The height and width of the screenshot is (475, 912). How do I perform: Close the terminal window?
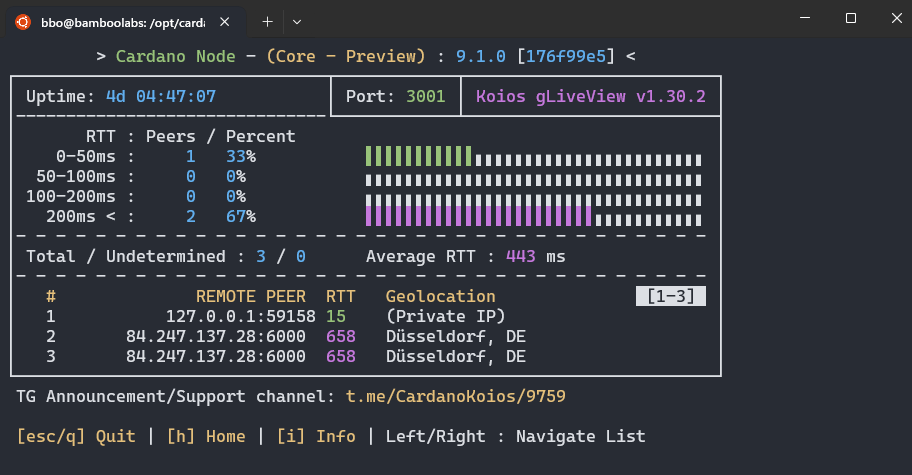pos(896,18)
